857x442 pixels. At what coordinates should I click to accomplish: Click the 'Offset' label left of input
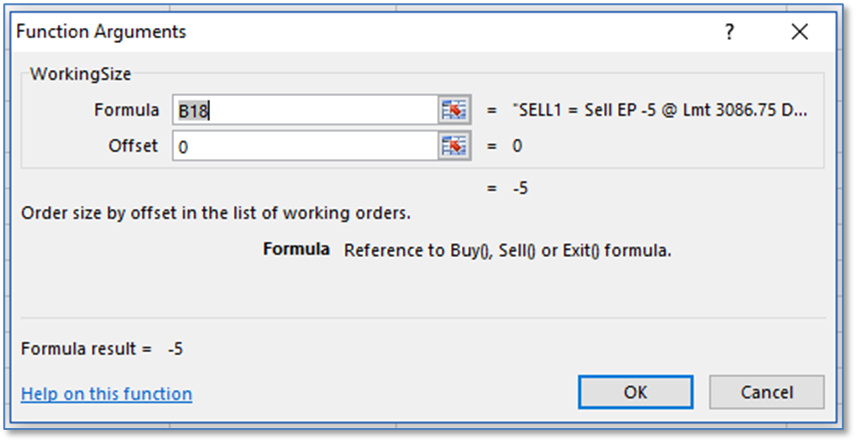(133, 146)
